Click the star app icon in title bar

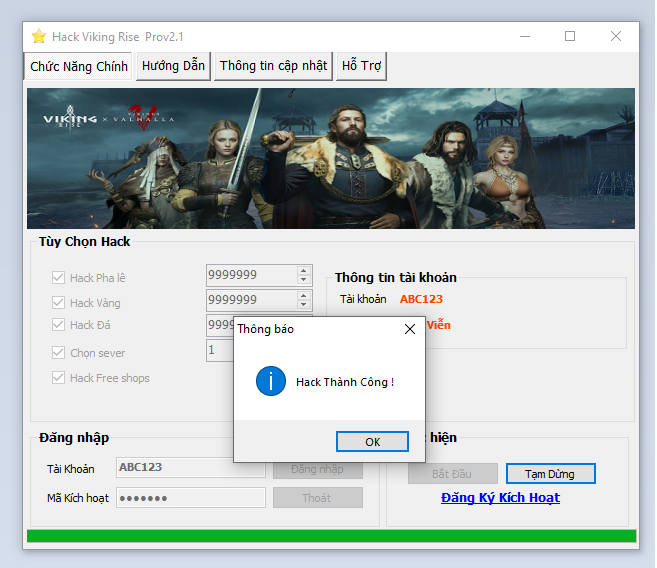point(39,36)
